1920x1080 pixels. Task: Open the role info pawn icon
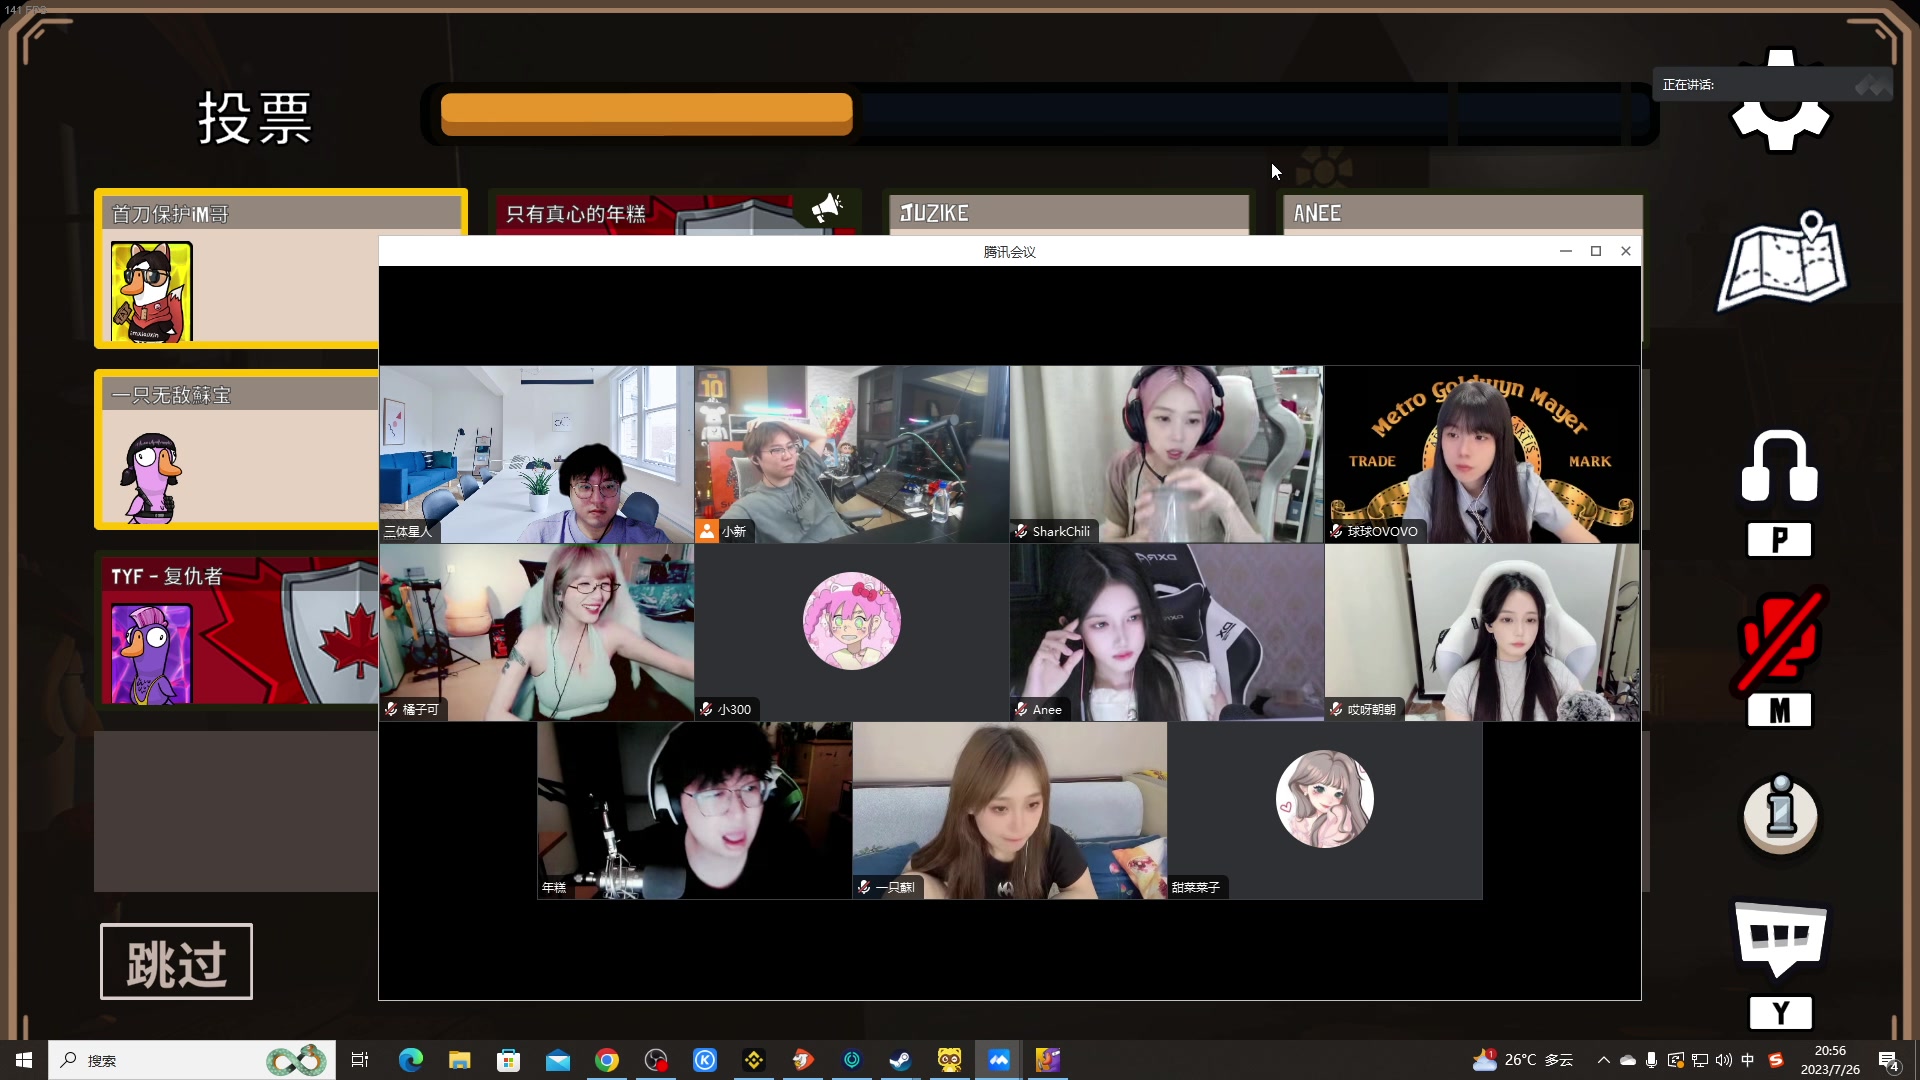click(x=1780, y=816)
